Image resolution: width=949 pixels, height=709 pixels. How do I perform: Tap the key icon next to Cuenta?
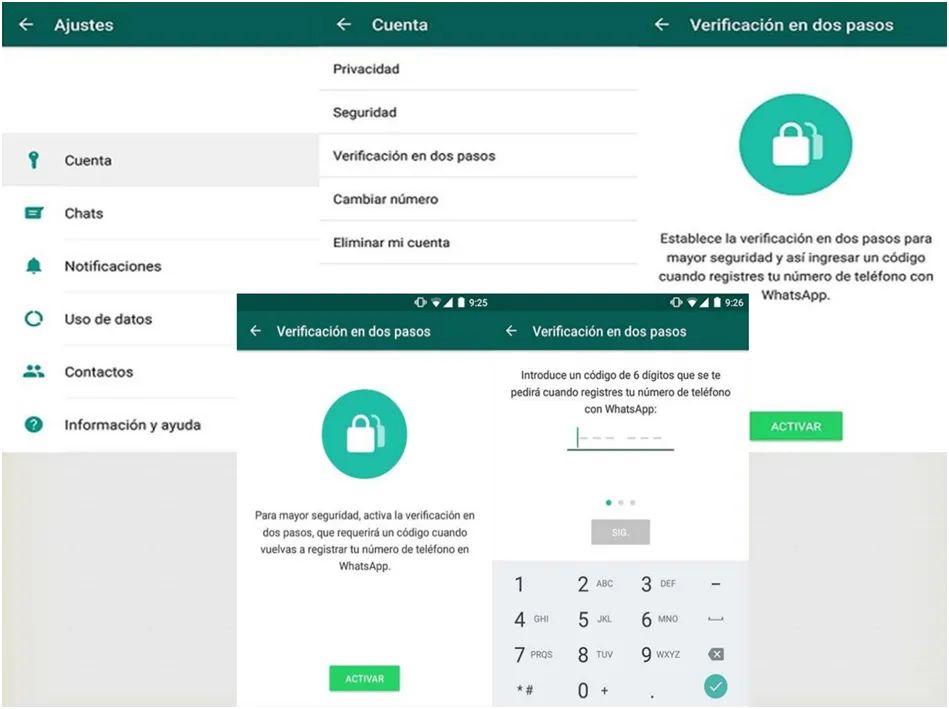coord(34,160)
